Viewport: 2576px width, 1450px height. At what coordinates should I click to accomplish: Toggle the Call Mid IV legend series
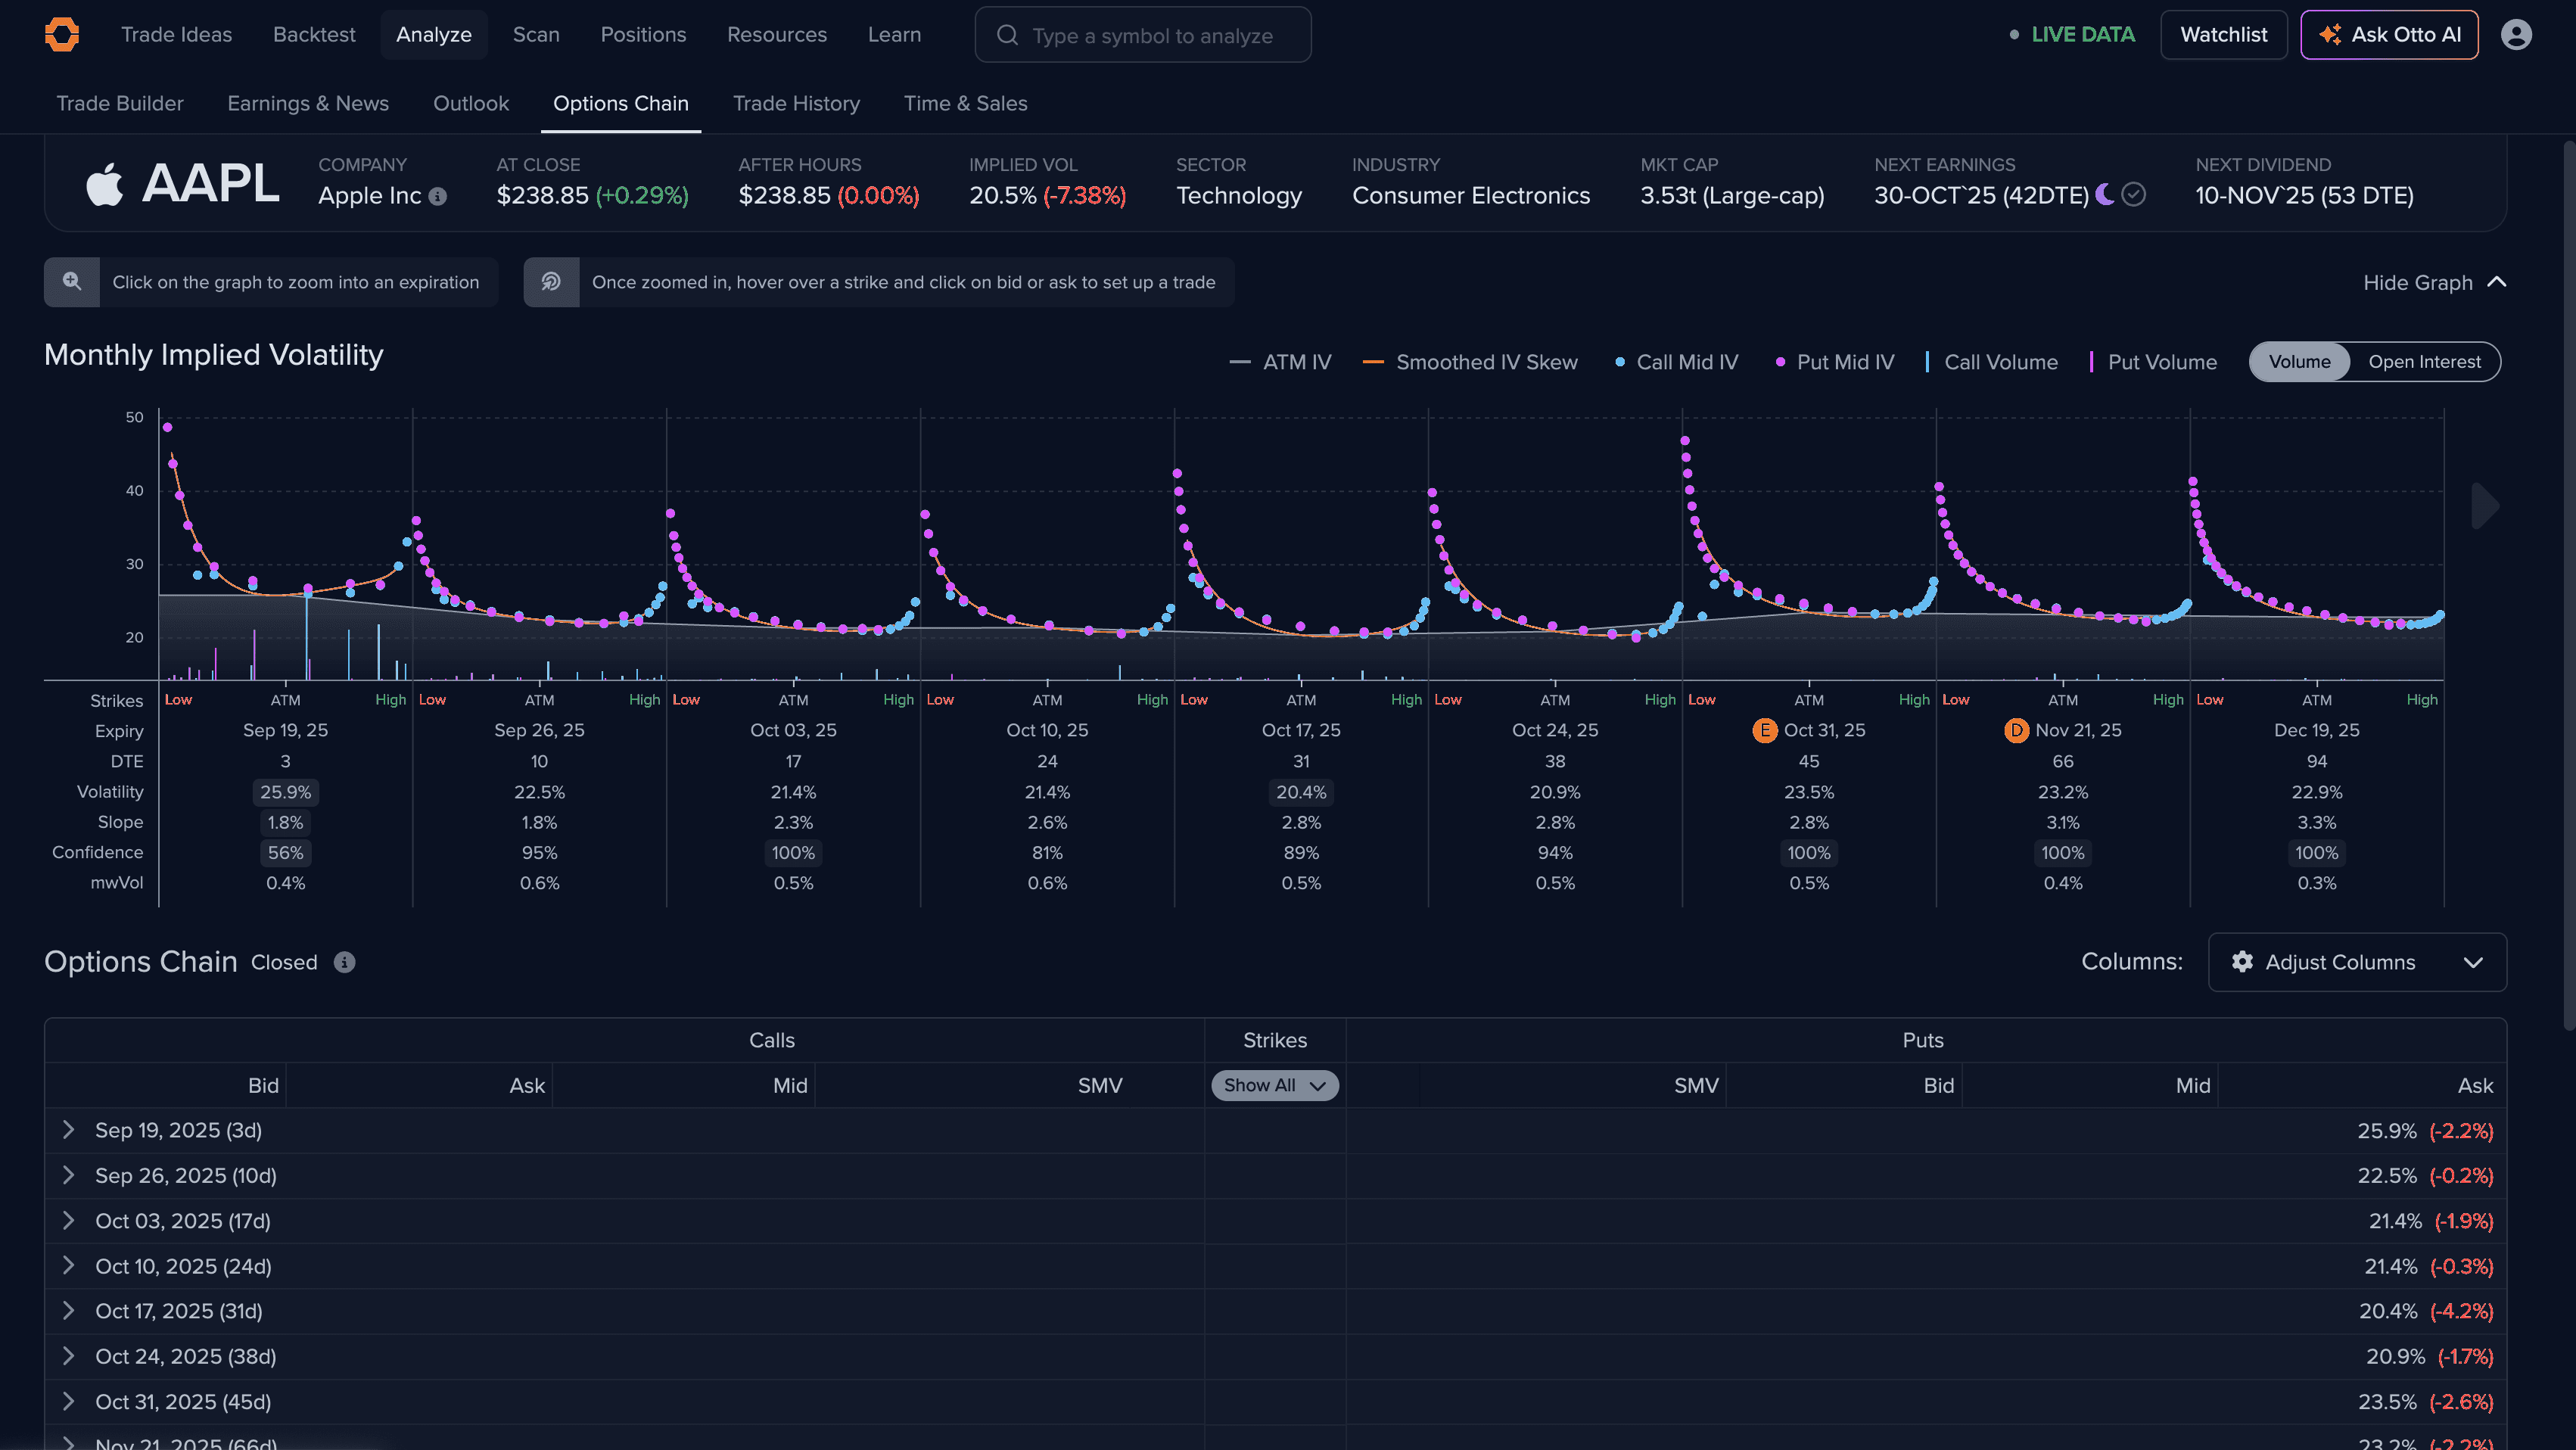tap(1676, 362)
